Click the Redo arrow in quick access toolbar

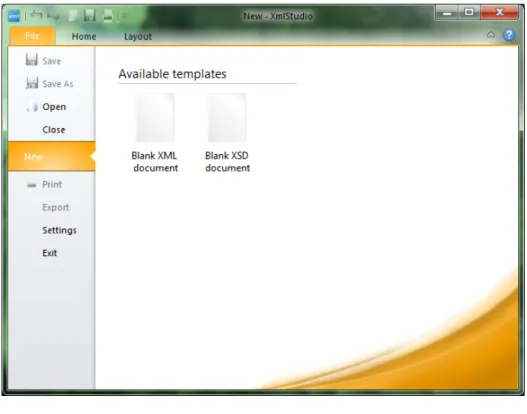click(53, 16)
